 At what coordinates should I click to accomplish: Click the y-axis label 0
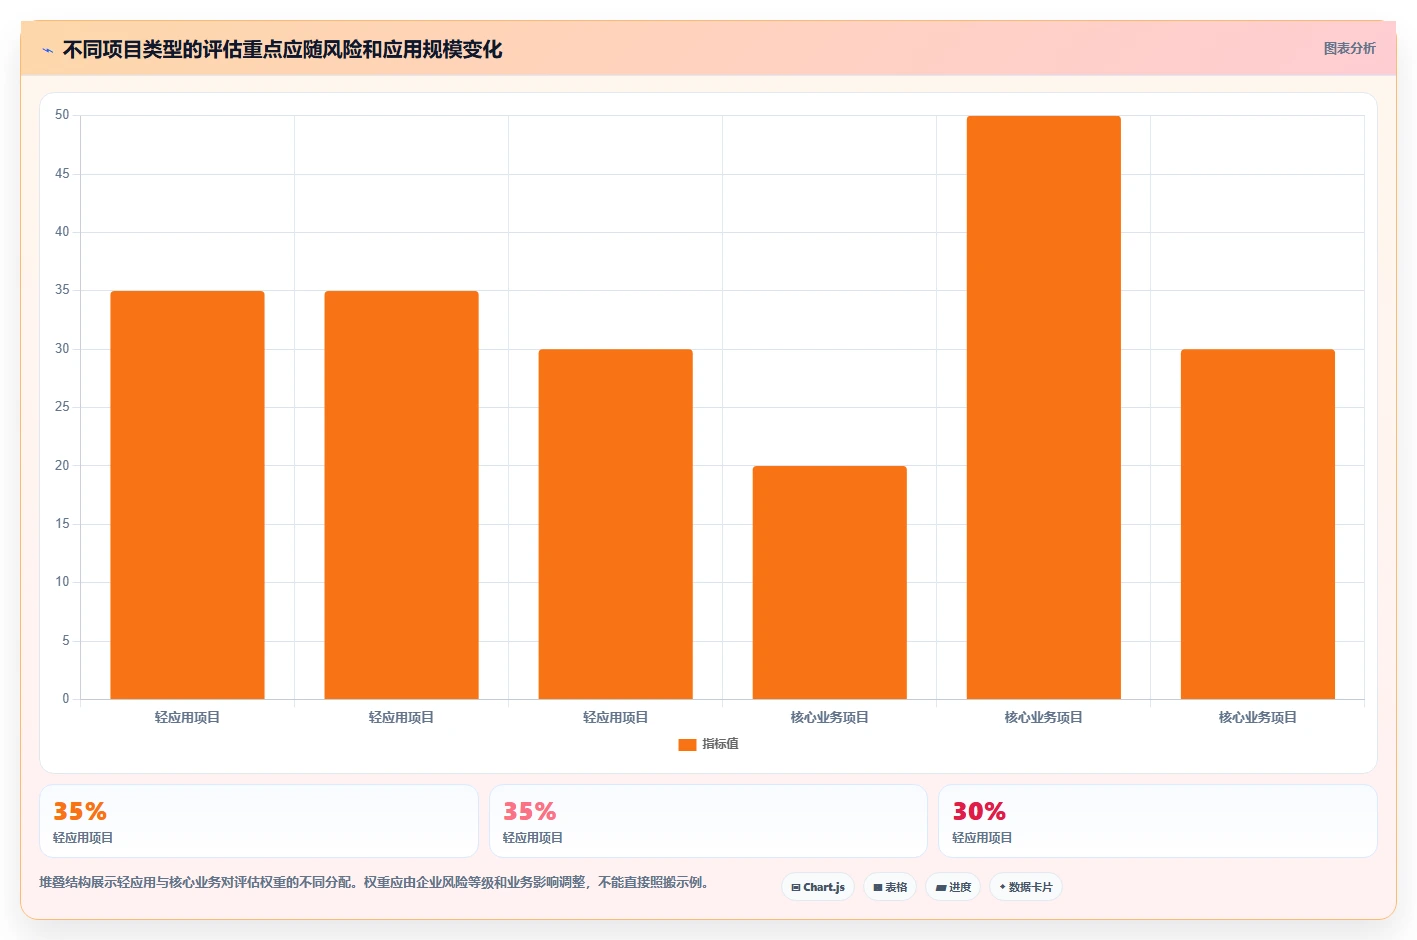(x=66, y=699)
